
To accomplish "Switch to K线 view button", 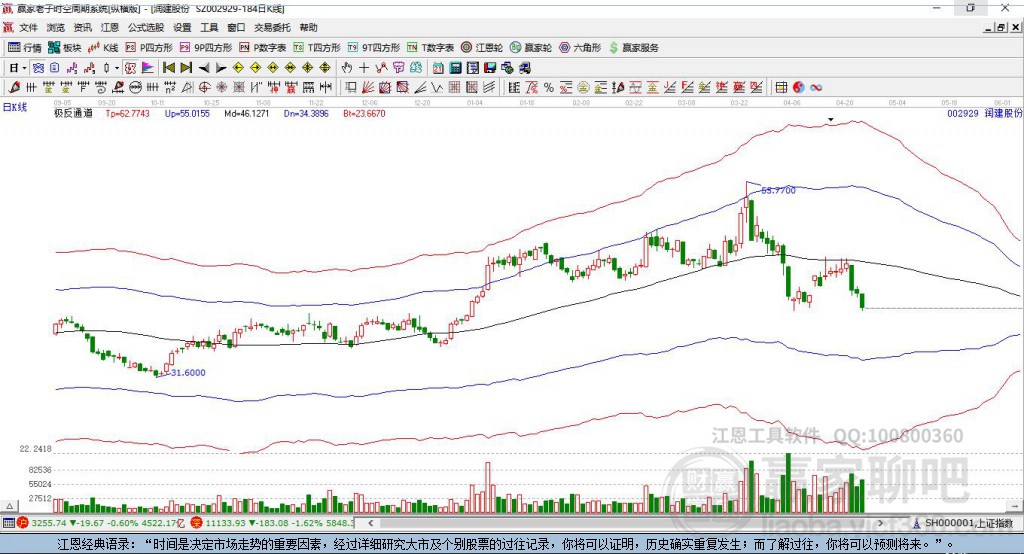I will pyautogui.click(x=103, y=48).
